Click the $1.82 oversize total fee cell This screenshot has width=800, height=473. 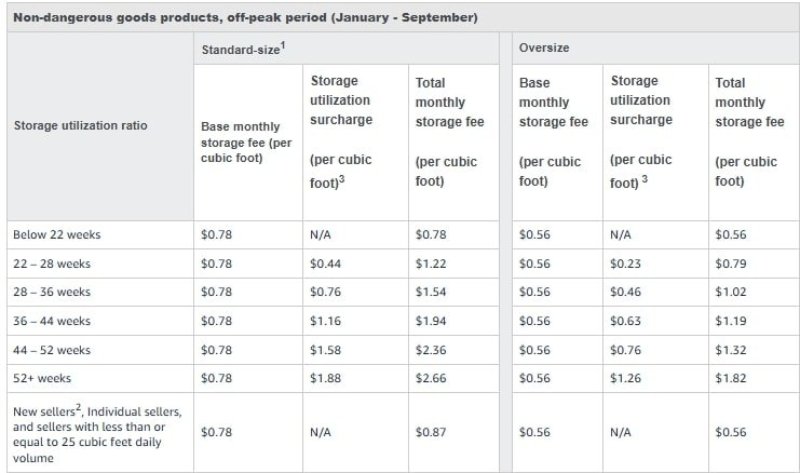(732, 380)
